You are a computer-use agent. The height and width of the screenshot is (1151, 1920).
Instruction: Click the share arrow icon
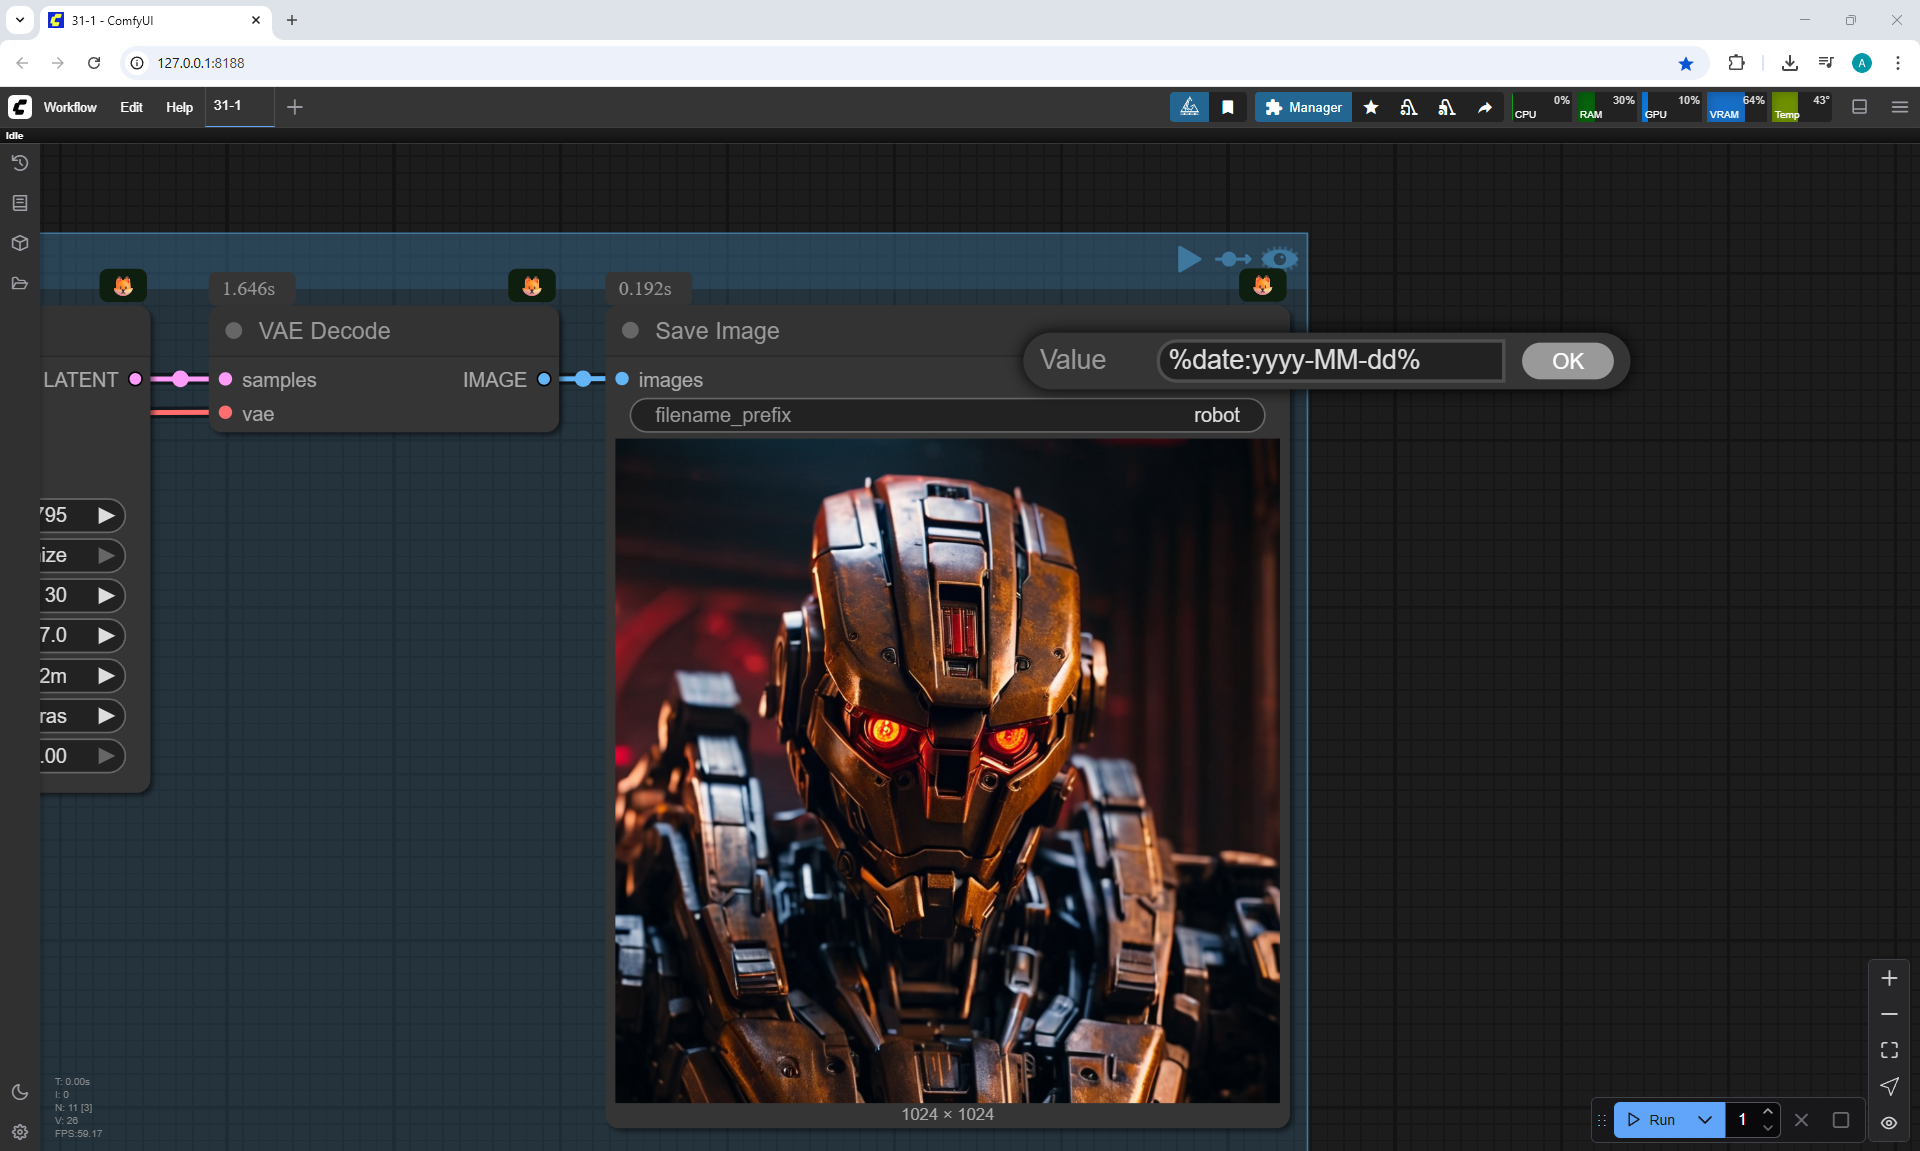point(1485,107)
